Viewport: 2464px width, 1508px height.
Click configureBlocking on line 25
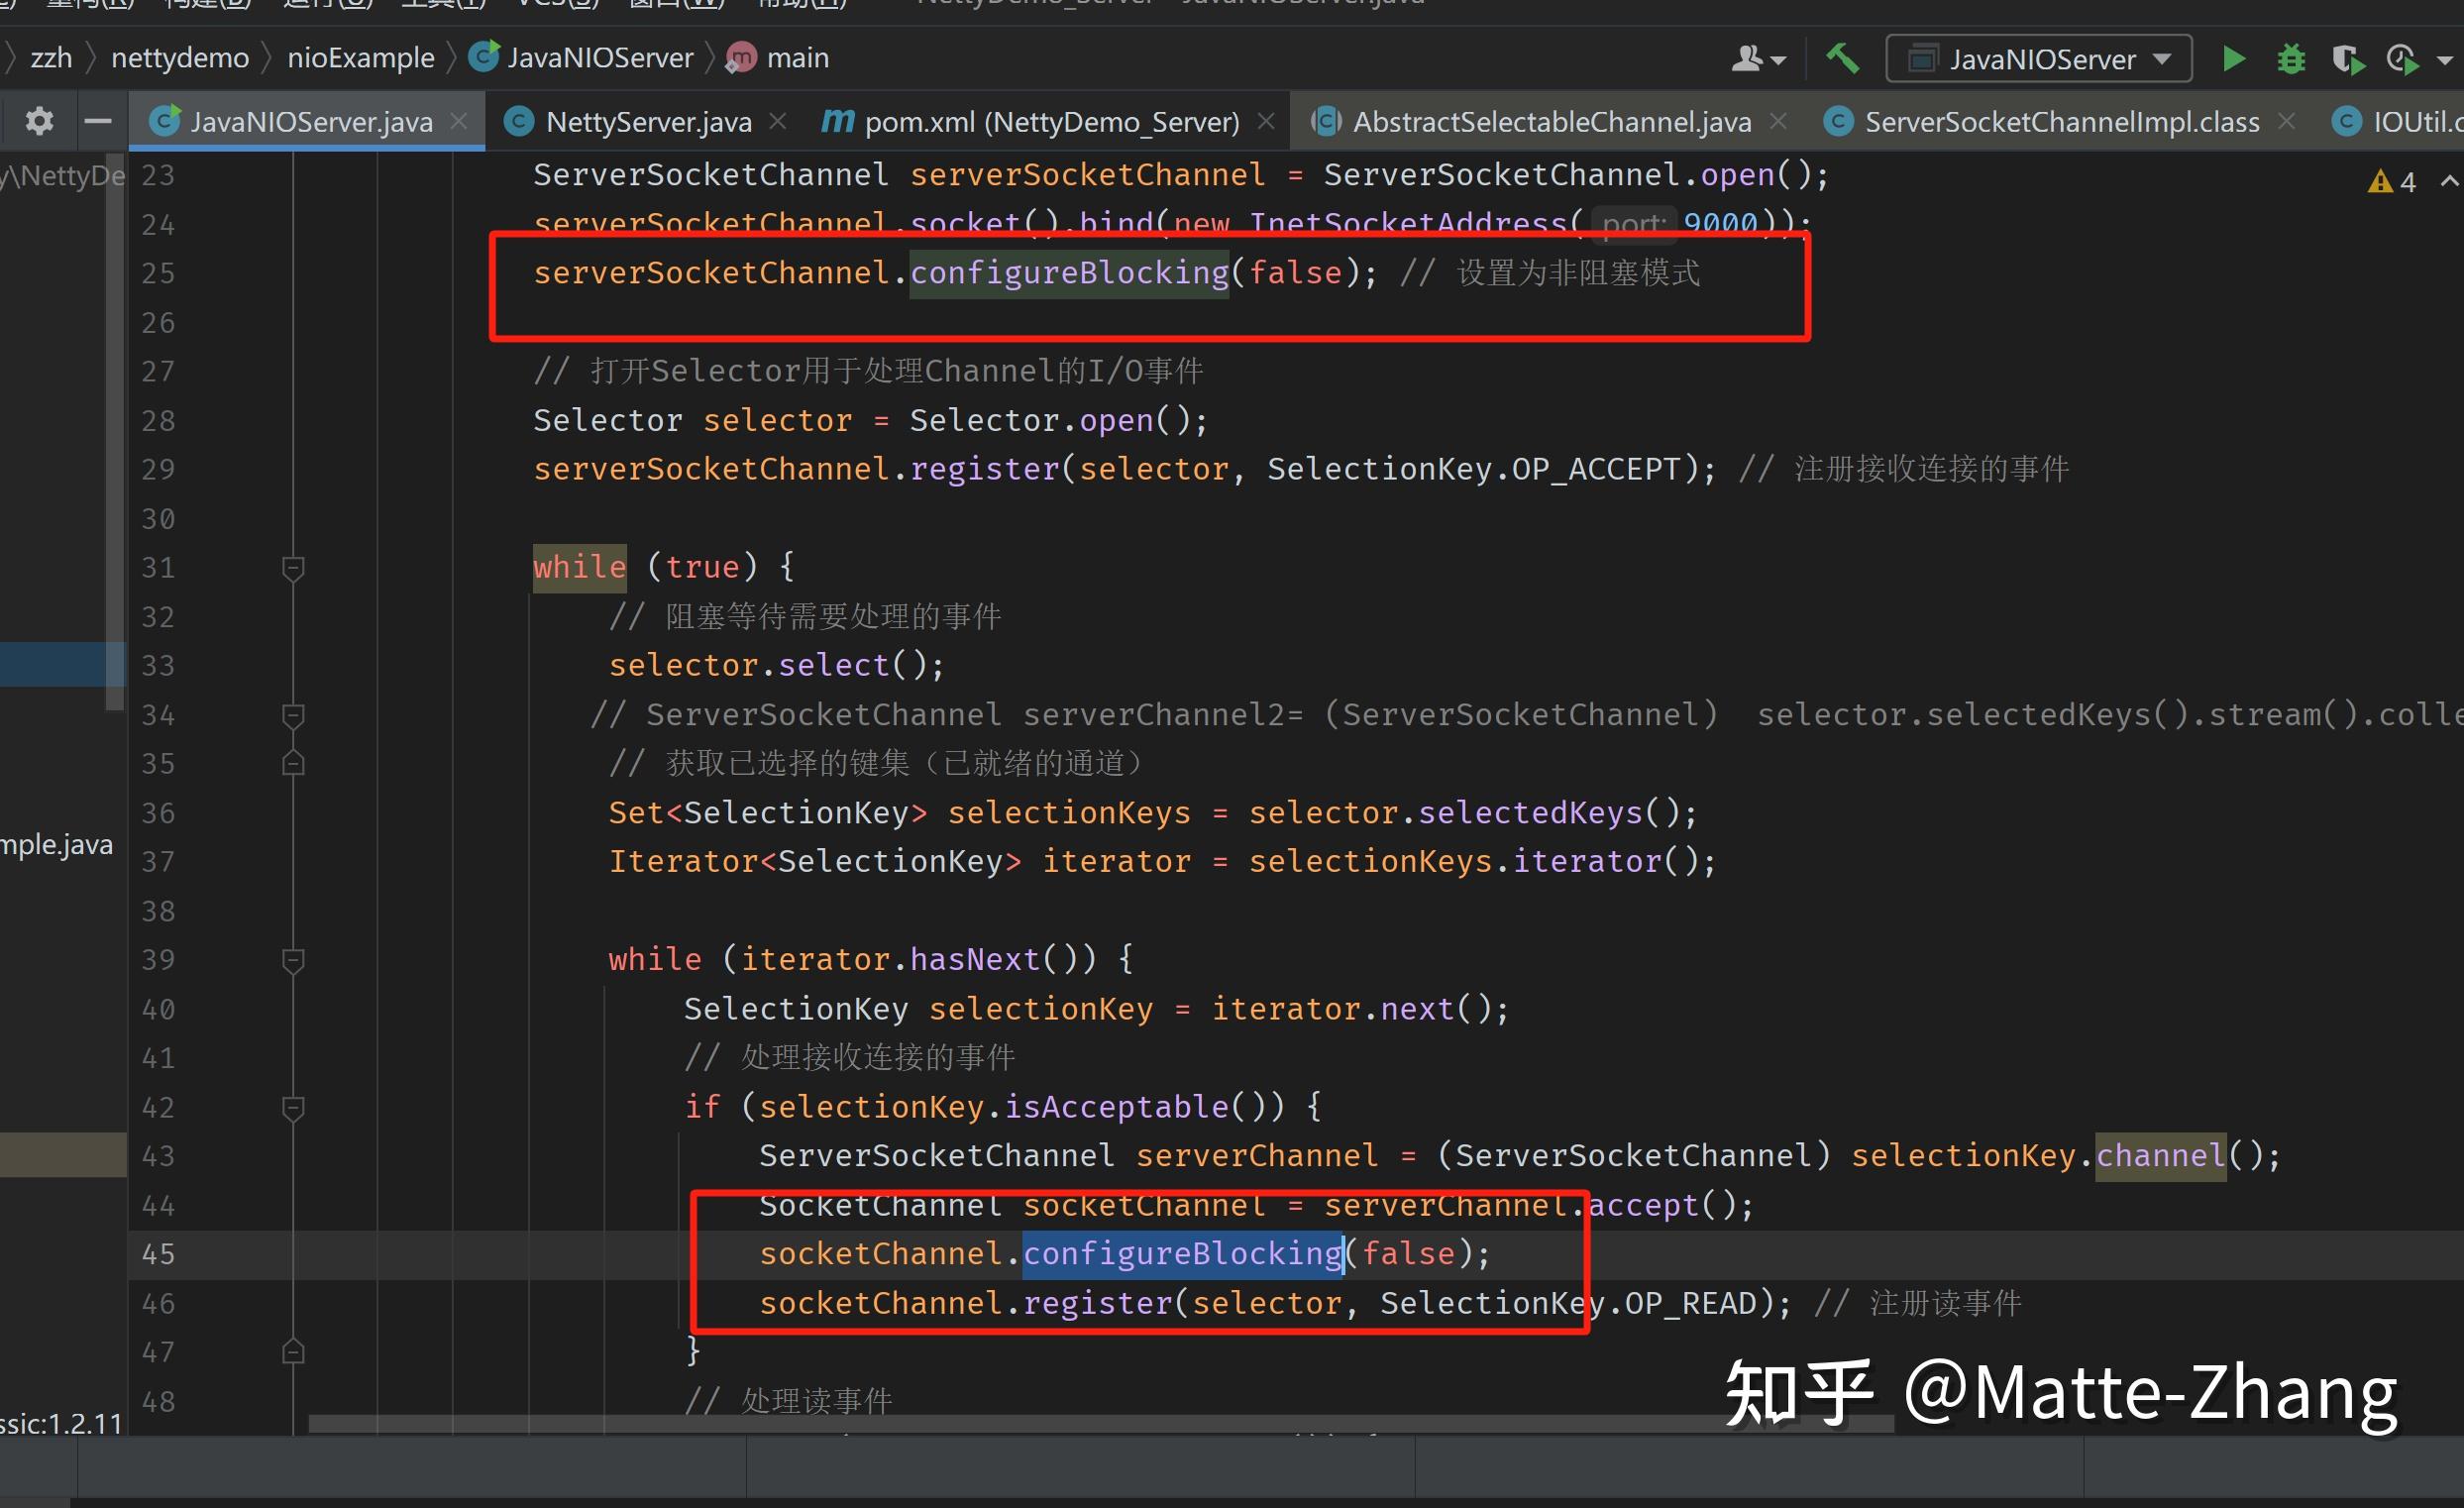(1069, 273)
